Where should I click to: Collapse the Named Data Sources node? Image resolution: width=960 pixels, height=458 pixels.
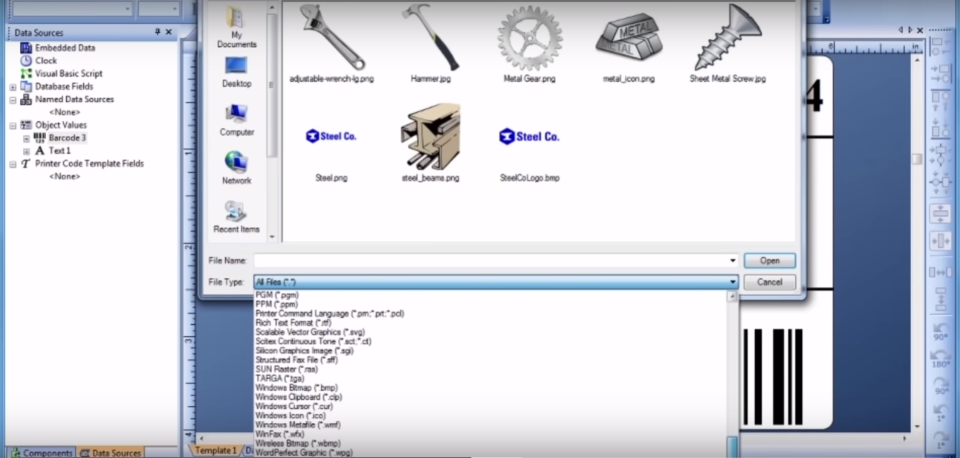[x=13, y=100]
